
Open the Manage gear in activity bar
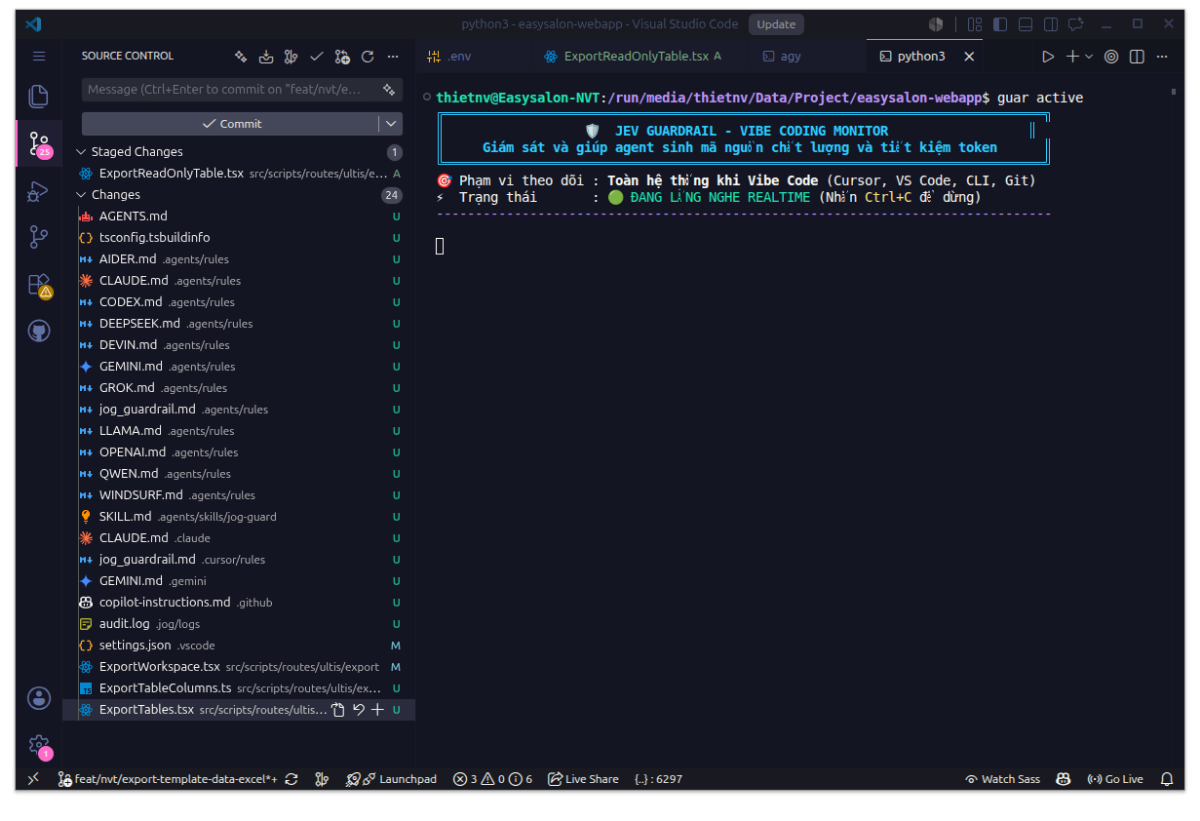click(x=38, y=745)
